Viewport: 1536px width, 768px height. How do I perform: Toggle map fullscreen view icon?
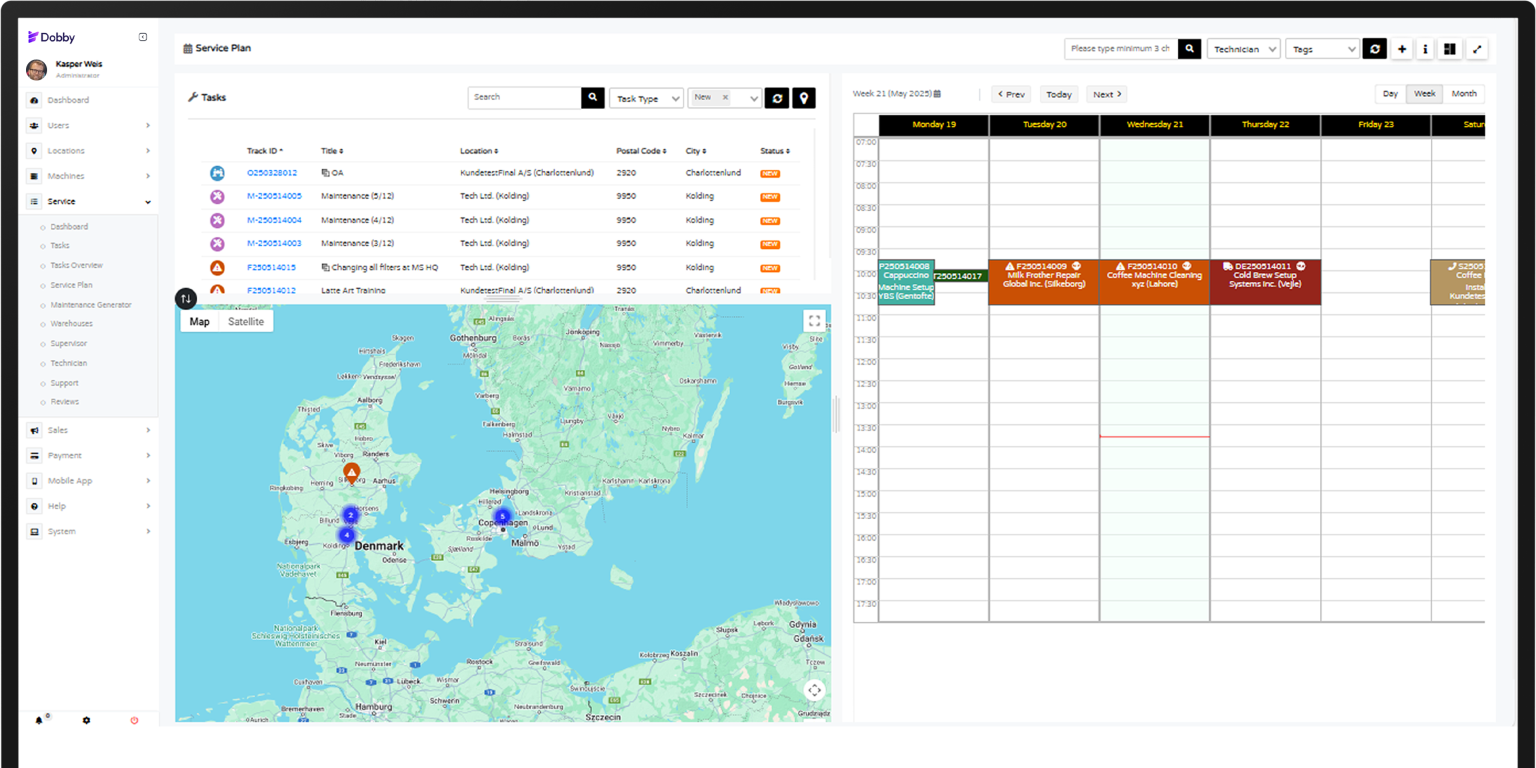[814, 321]
